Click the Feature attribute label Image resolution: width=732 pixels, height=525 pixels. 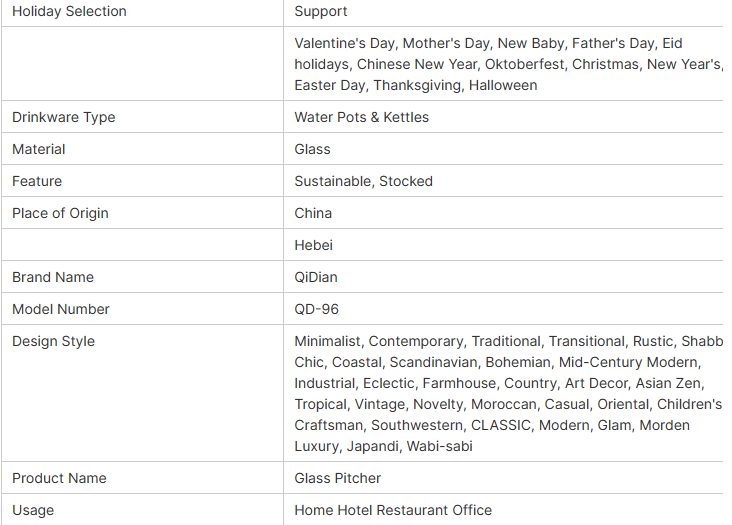[x=37, y=181]
